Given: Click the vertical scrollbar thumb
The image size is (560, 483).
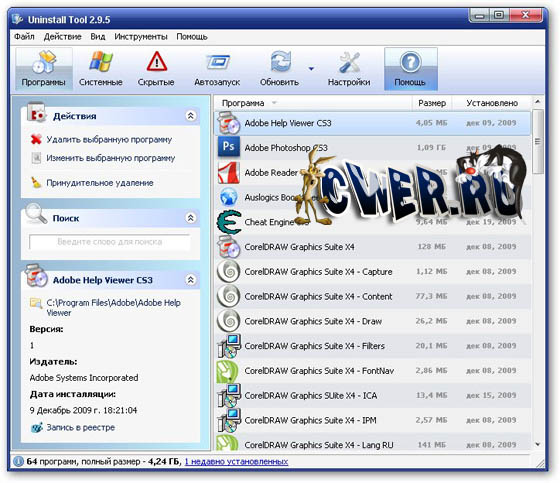Looking at the screenshot, I should tap(538, 141).
